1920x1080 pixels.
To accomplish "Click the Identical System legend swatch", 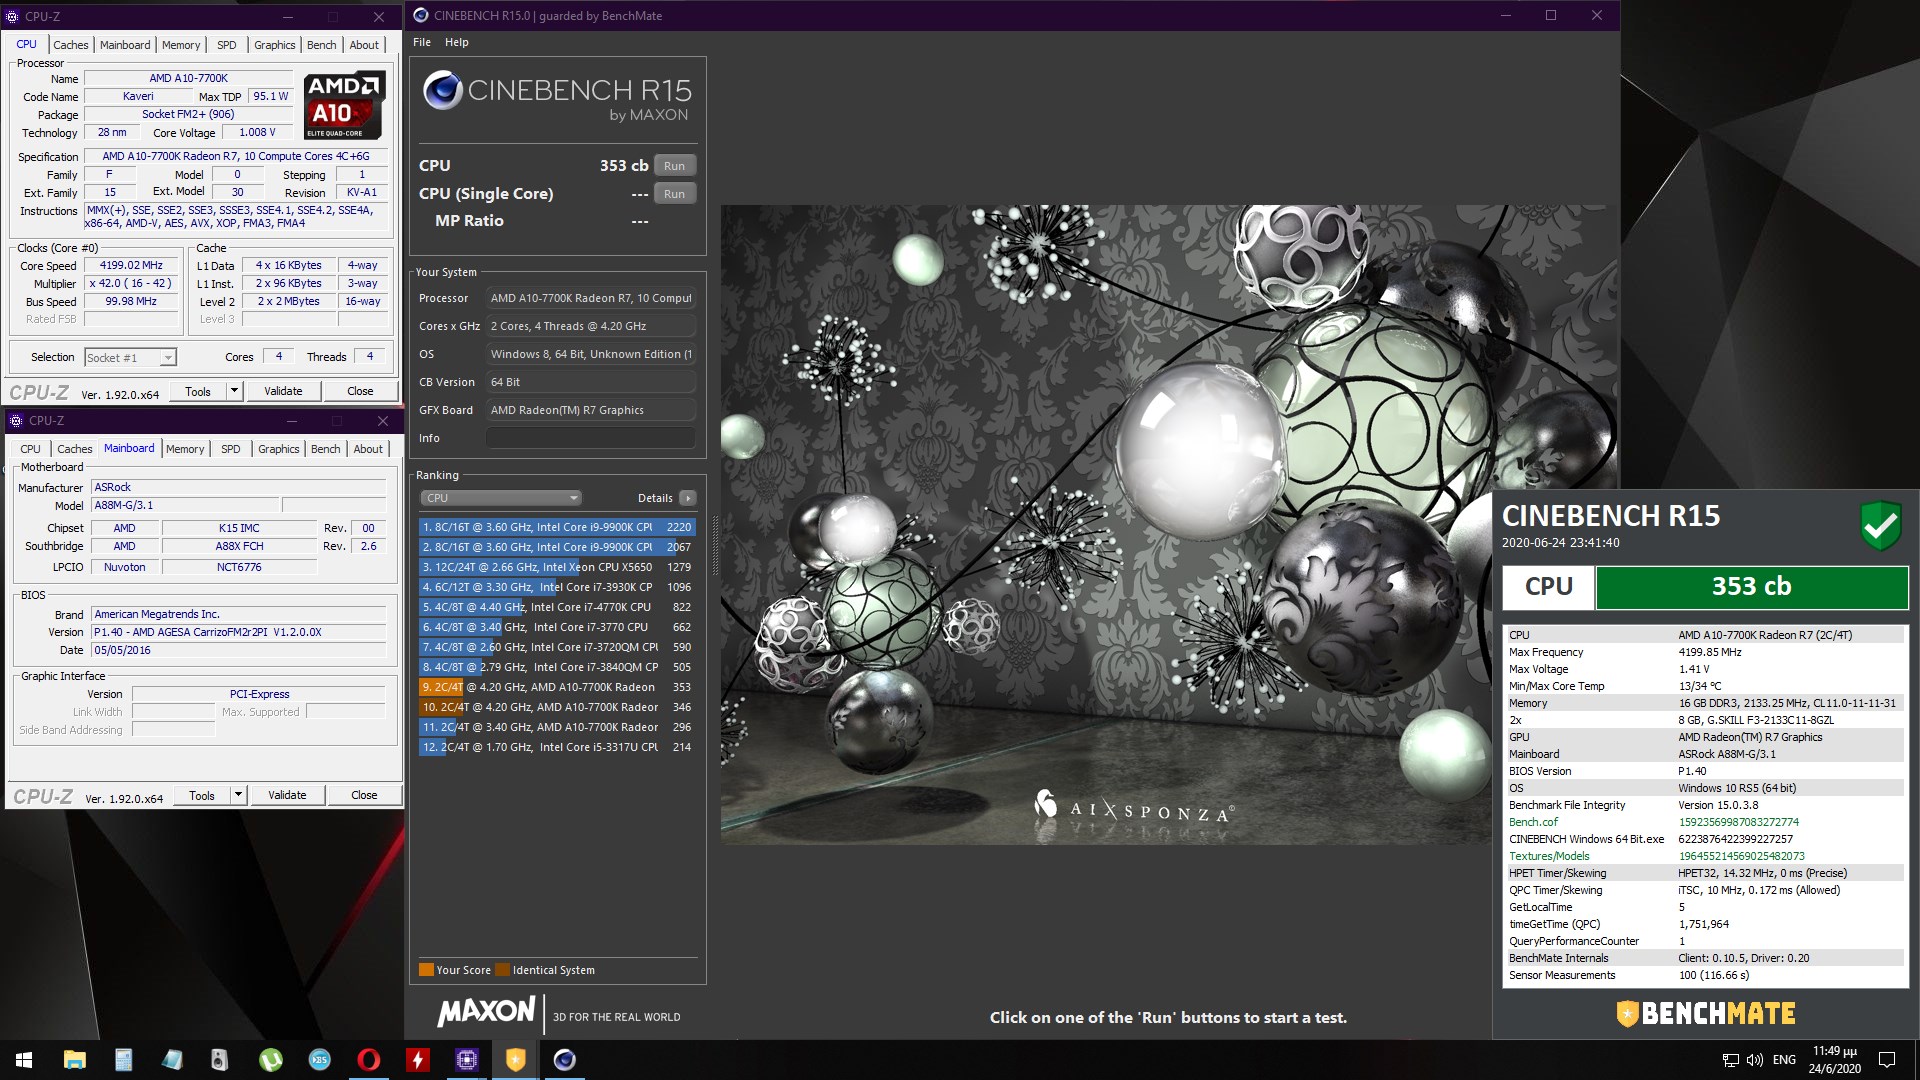I will pos(502,969).
